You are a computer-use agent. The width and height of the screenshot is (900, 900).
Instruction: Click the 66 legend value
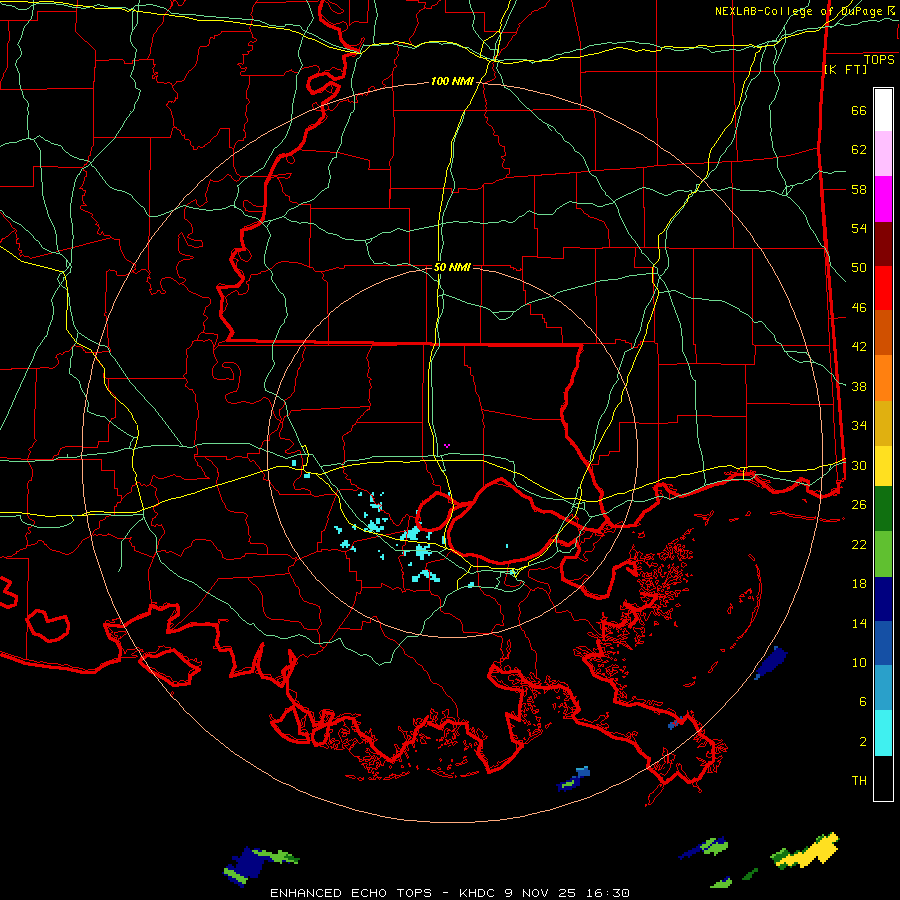pos(859,111)
